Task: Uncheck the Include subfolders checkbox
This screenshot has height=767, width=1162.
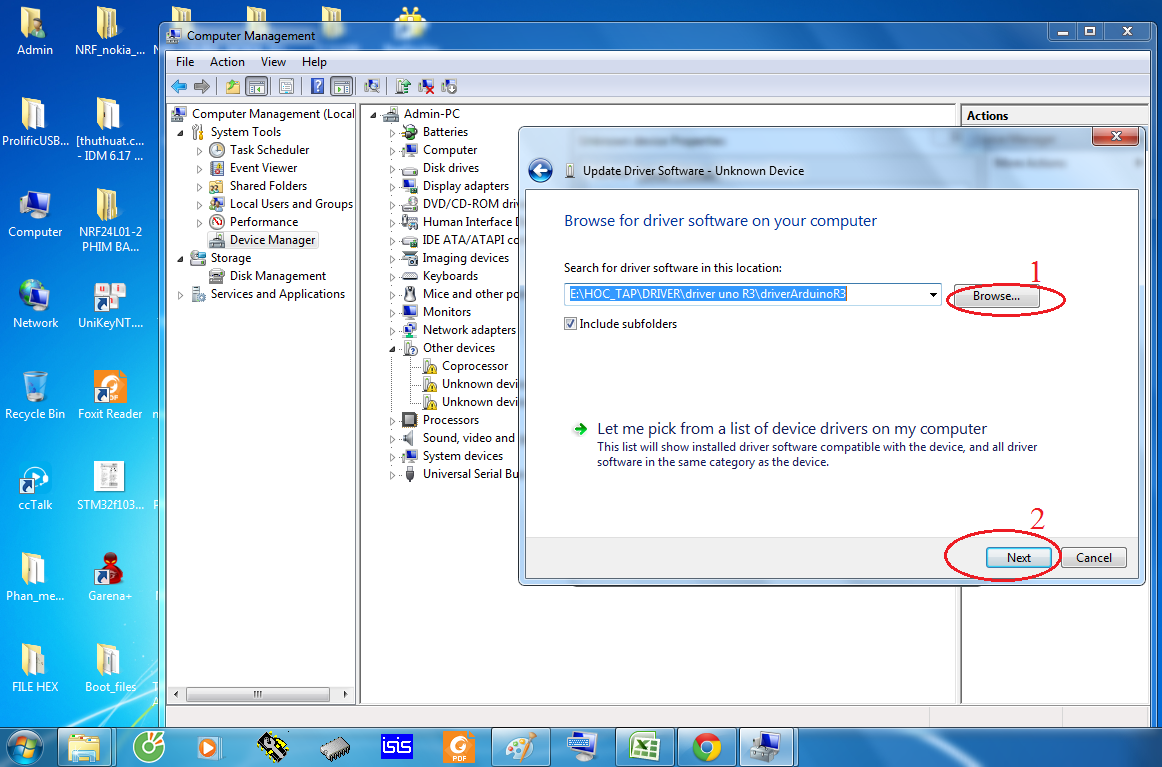Action: 569,323
